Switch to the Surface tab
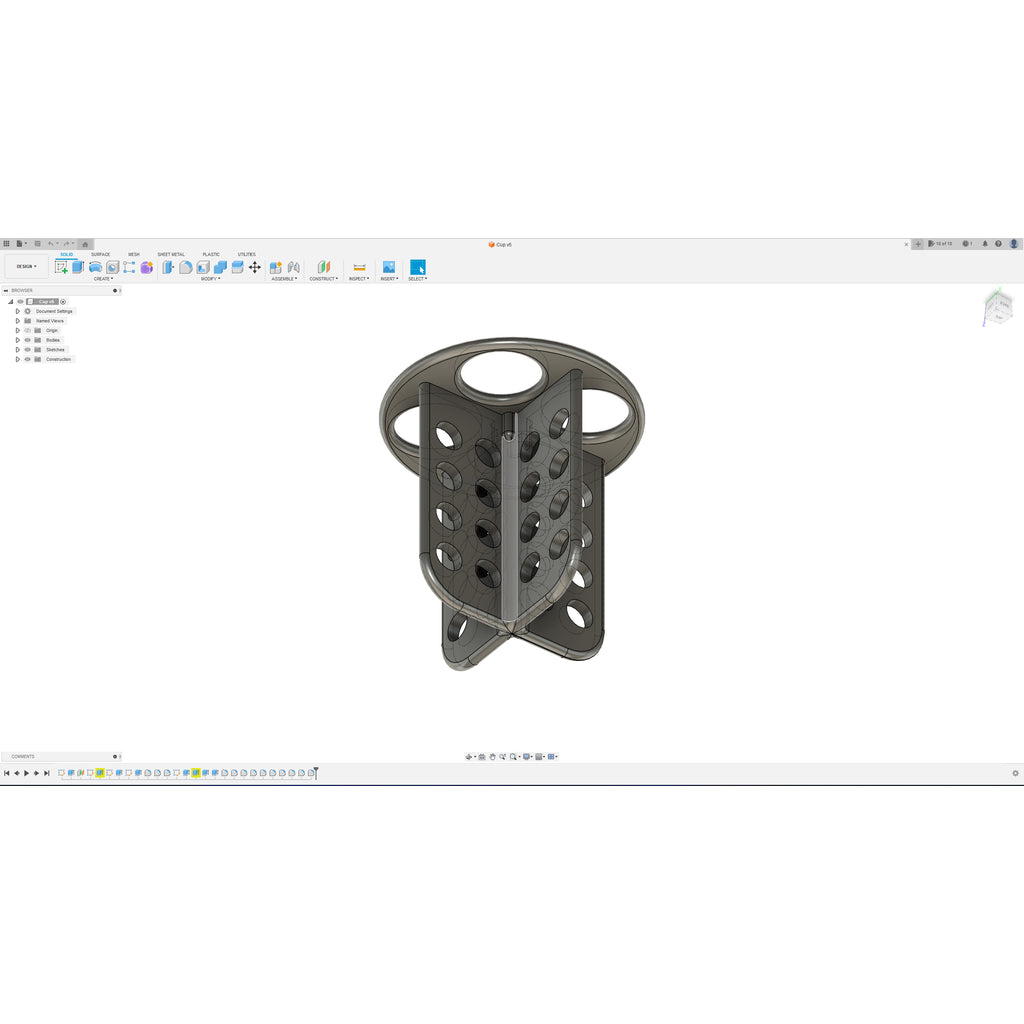This screenshot has width=1024, height=1024. [x=101, y=254]
